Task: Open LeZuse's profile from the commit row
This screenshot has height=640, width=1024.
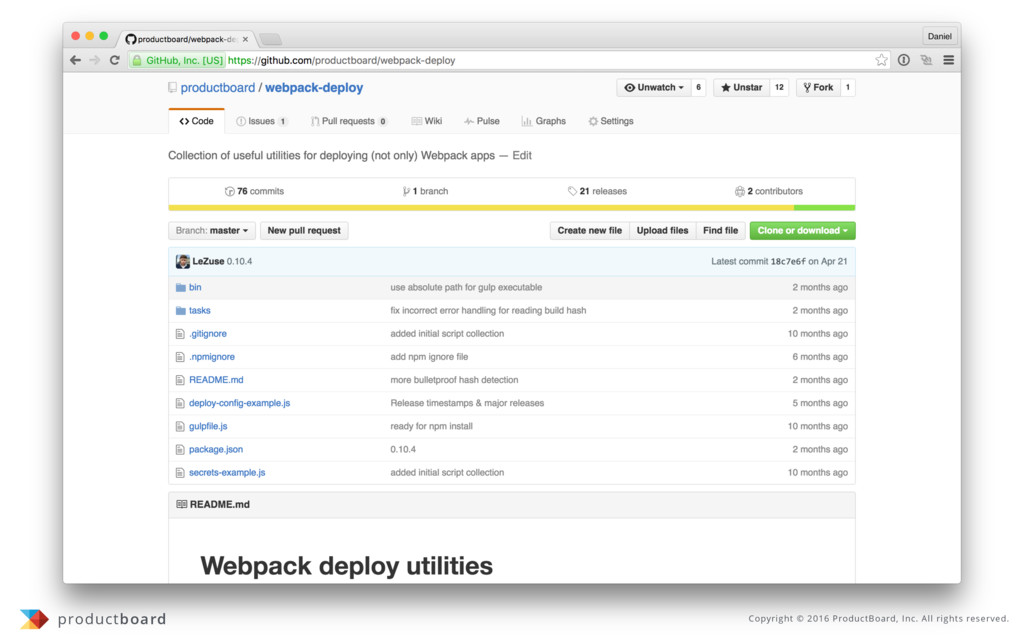Action: [x=208, y=261]
